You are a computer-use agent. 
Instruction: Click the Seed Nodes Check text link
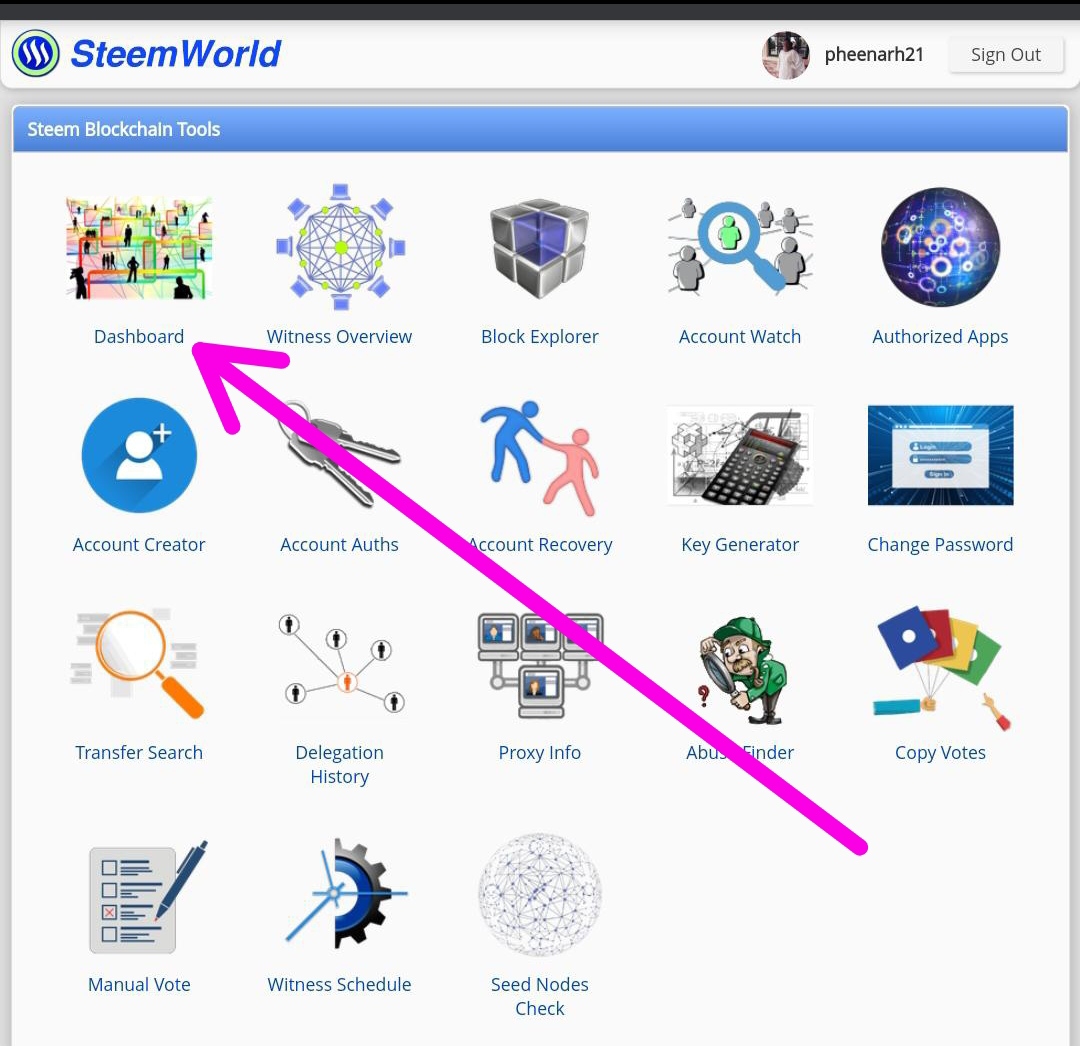pyautogui.click(x=540, y=996)
